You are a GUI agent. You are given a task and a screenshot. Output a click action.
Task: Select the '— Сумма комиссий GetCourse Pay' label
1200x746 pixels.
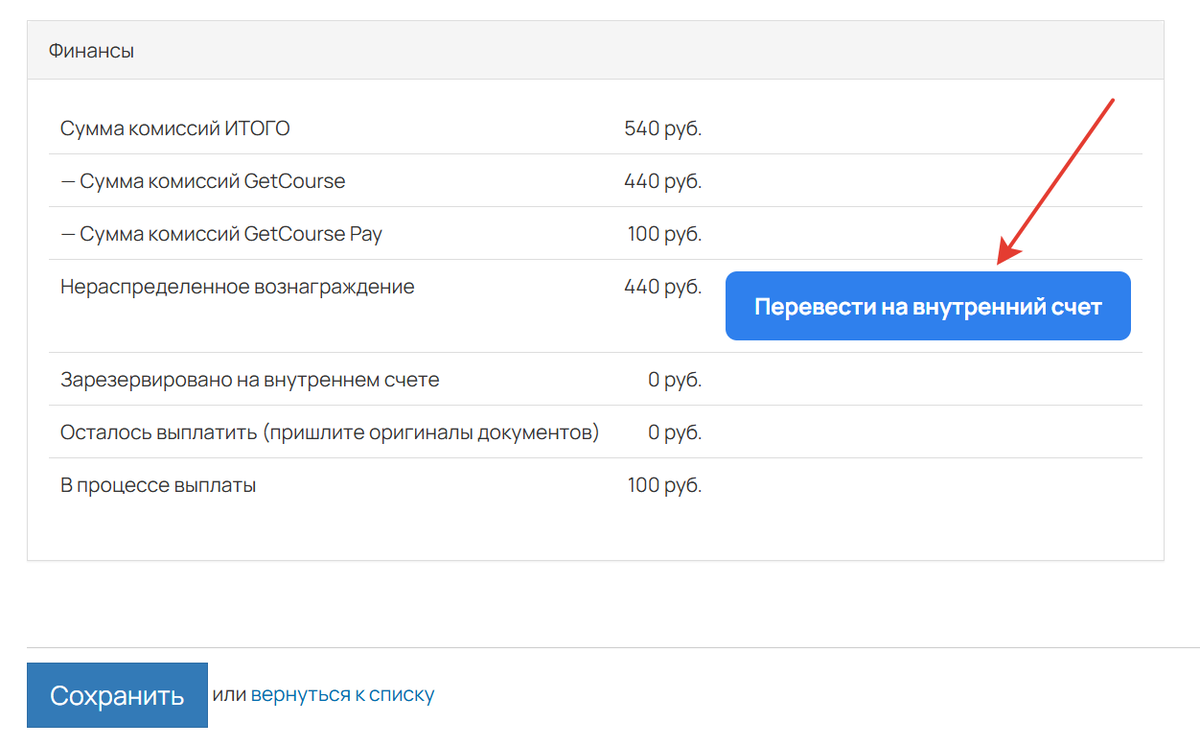[x=221, y=234]
